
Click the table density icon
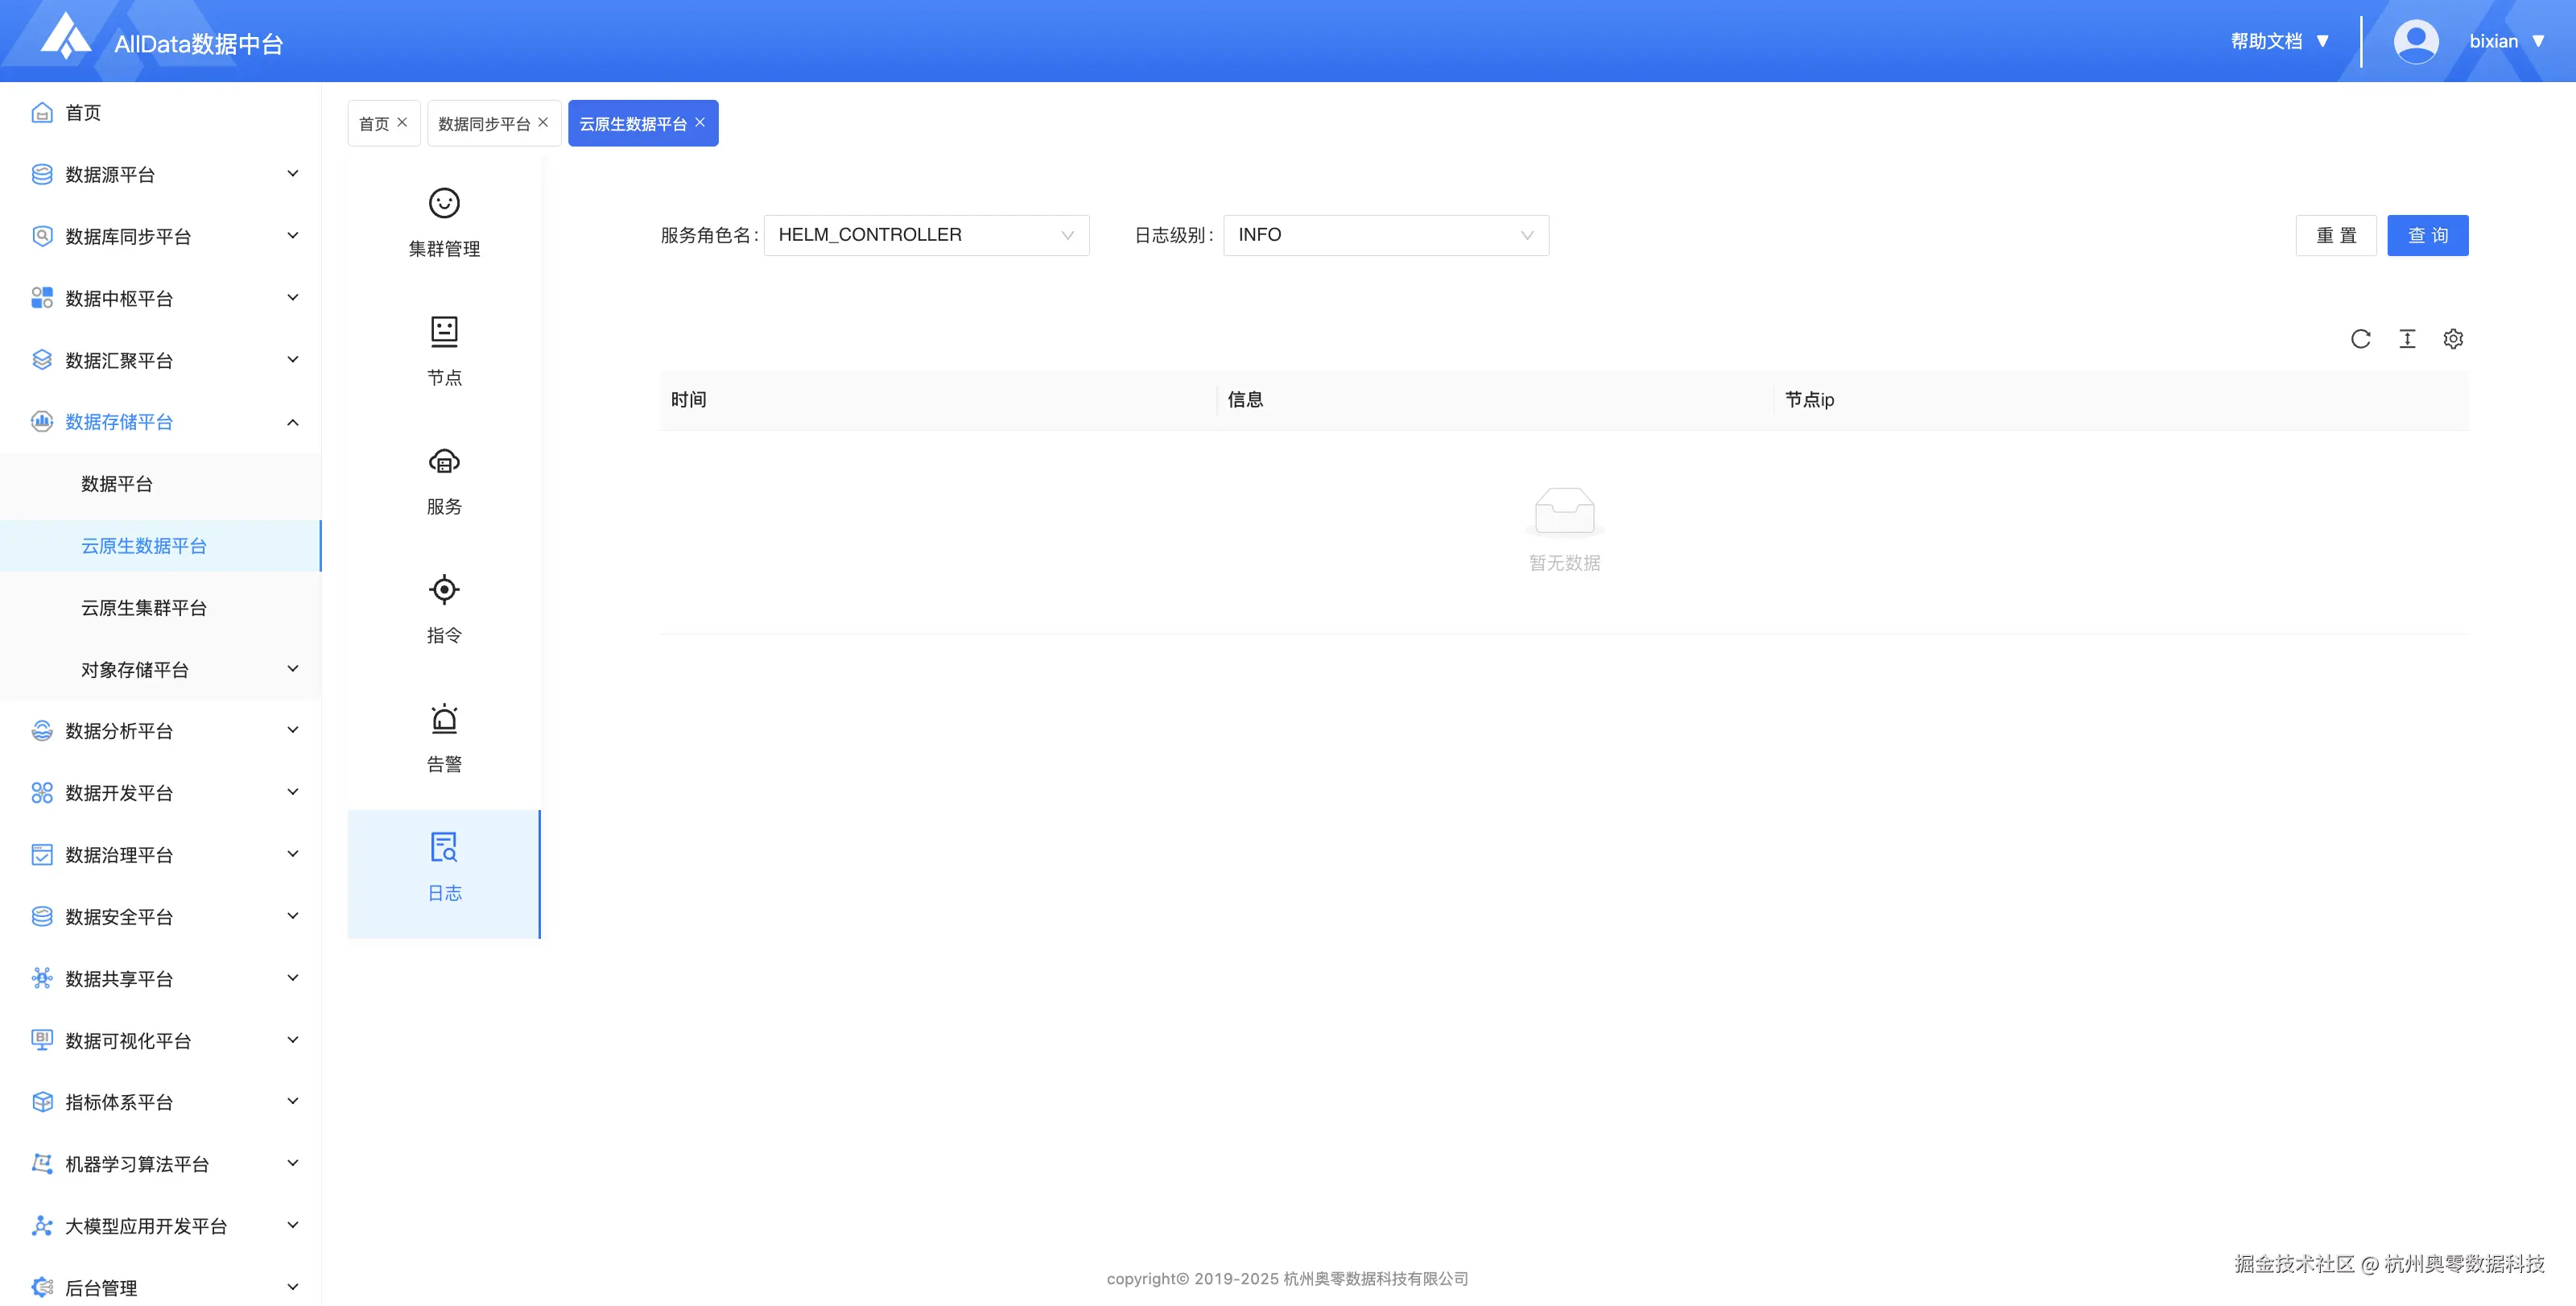[2407, 339]
